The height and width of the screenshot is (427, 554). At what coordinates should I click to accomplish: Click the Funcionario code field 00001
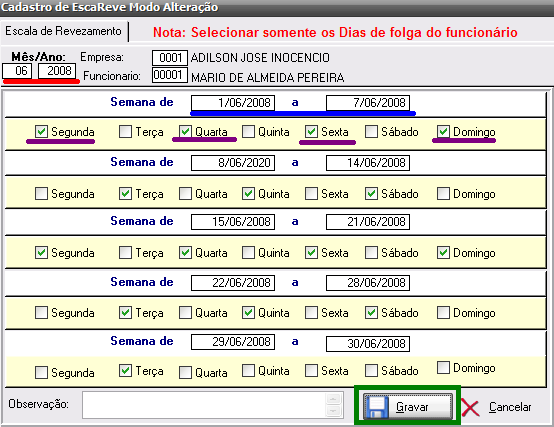[170, 75]
